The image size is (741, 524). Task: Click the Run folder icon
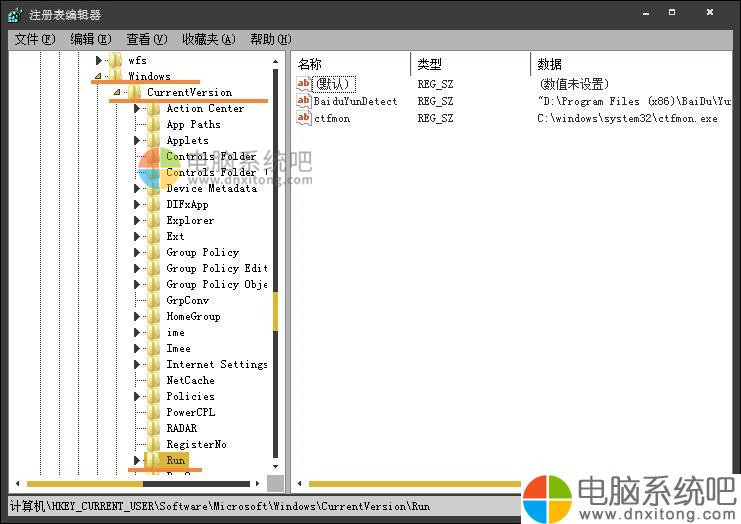153,460
